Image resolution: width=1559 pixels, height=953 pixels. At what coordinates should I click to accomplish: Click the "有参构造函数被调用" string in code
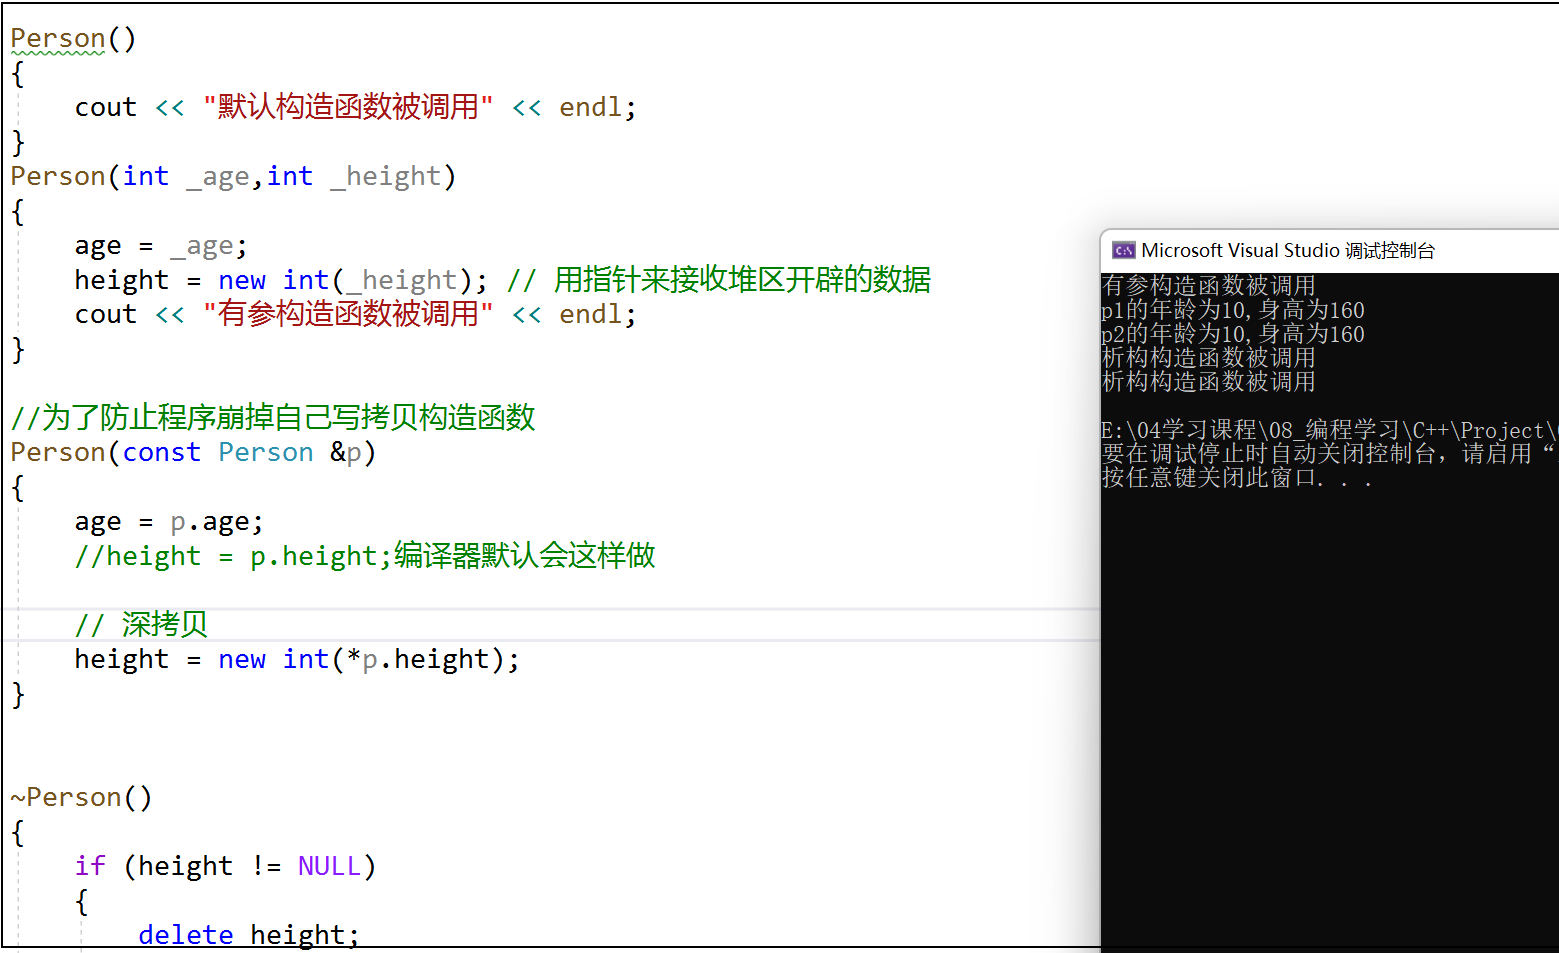[x=347, y=314]
